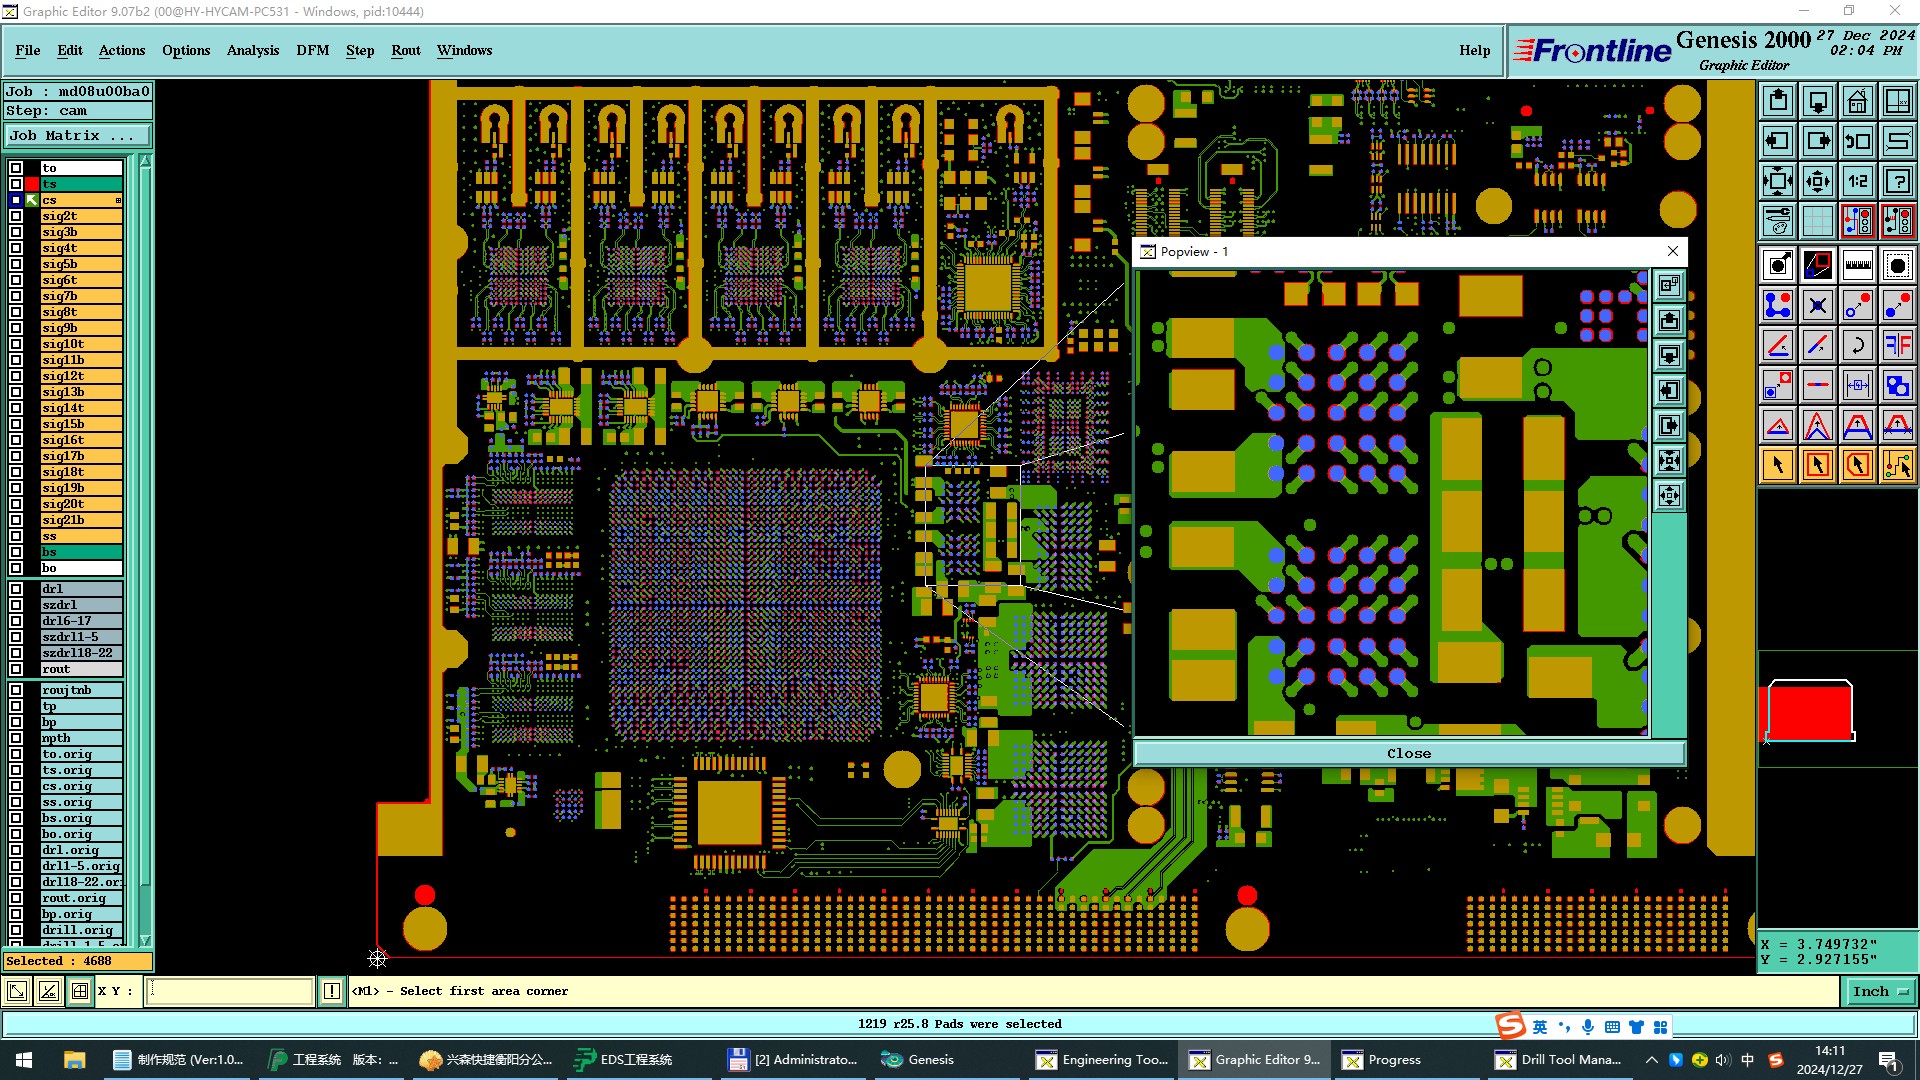The height and width of the screenshot is (1080, 1920).
Task: Toggle the sig2t layer checkbox
Action: [x=16, y=216]
